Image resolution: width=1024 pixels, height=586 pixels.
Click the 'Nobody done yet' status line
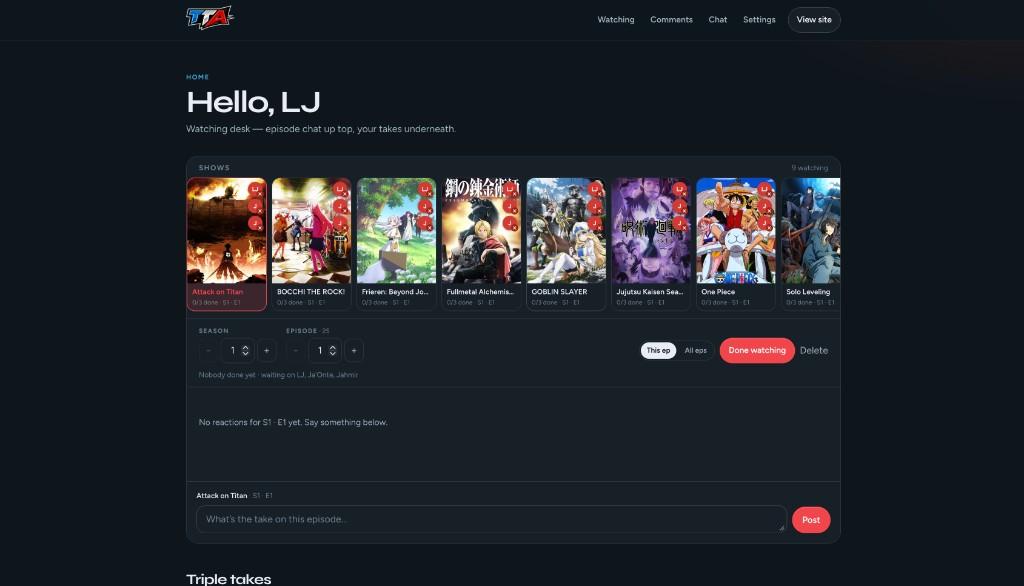coord(278,375)
